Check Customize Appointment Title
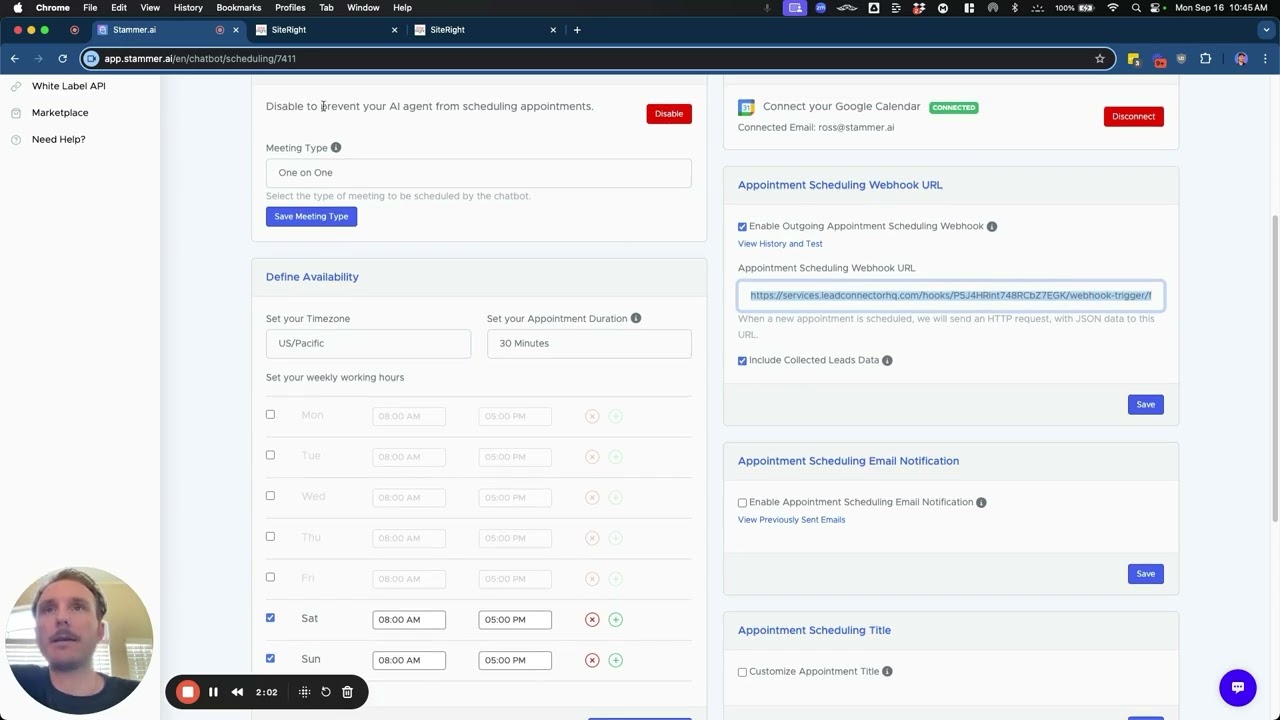Viewport: 1280px width, 720px height. pos(742,672)
